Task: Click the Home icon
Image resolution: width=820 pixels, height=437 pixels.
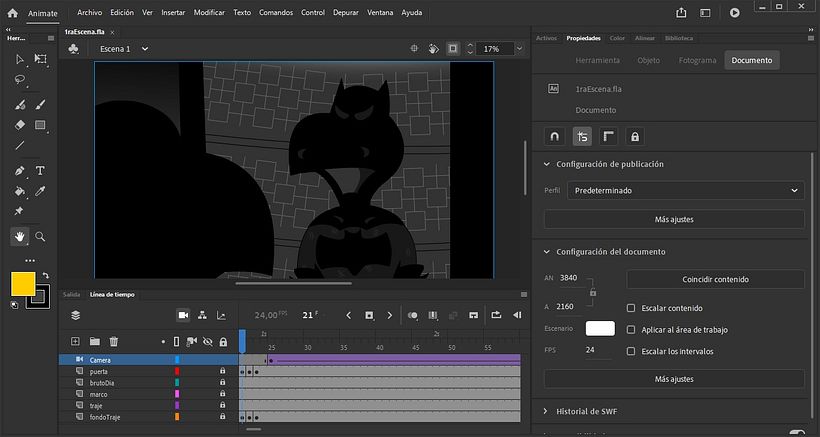Action: tap(13, 13)
